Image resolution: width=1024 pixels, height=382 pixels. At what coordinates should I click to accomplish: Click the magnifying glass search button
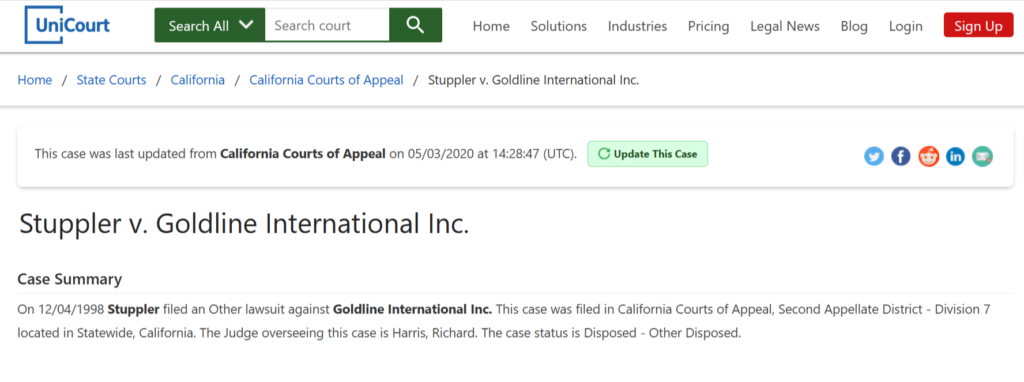[x=415, y=25]
